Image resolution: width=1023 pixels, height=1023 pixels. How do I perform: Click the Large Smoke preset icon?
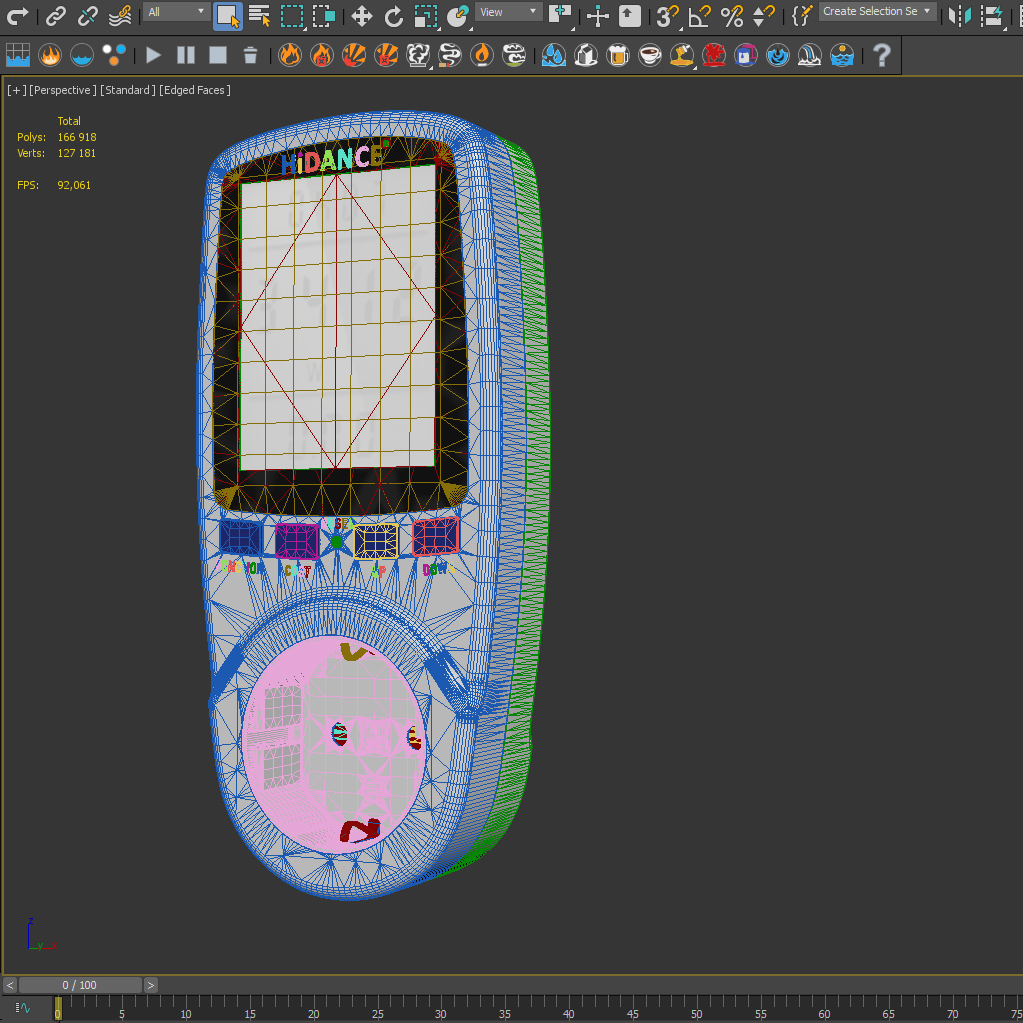[x=418, y=55]
